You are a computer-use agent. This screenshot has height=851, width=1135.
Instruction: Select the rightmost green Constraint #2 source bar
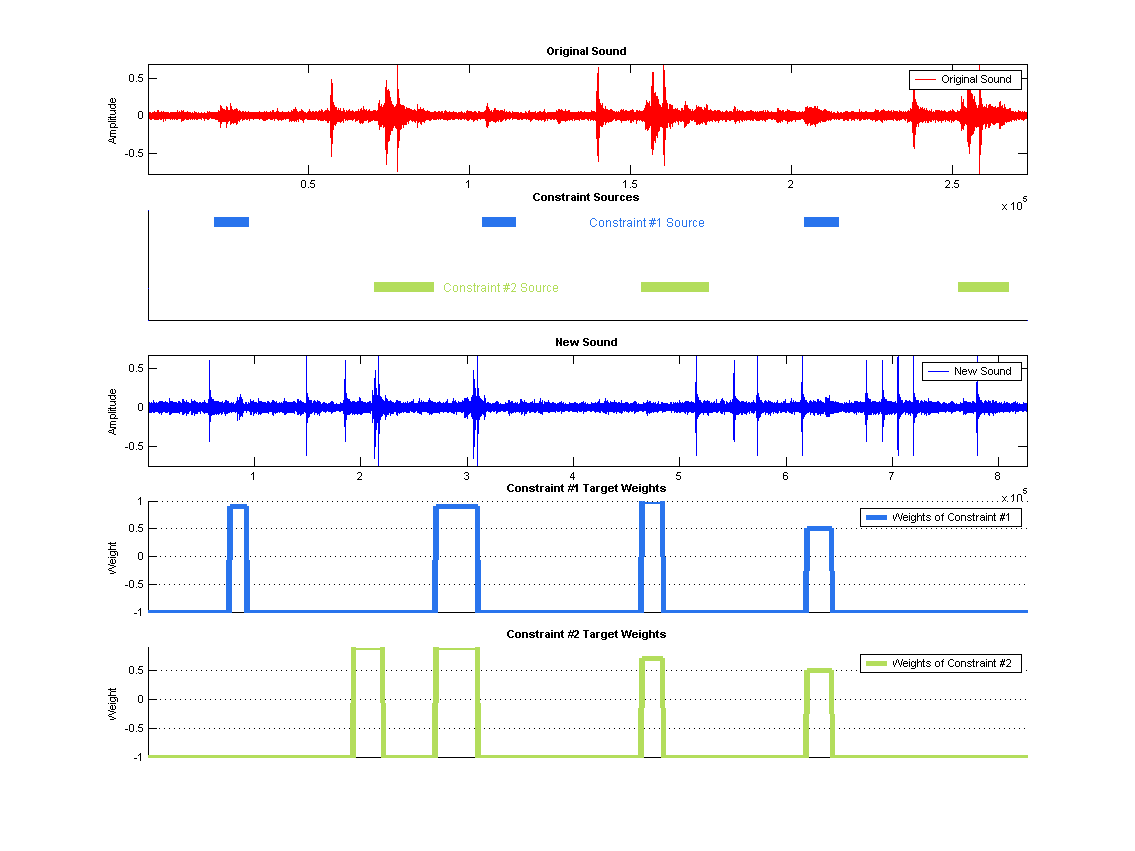tap(983, 287)
